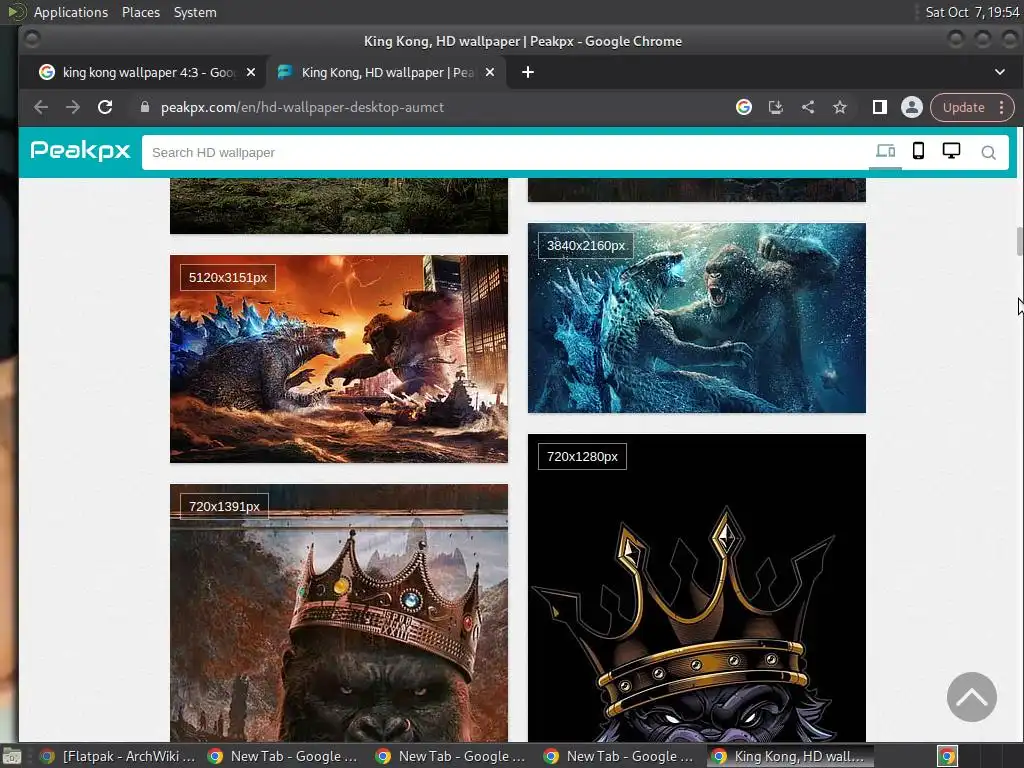The width and height of the screenshot is (1024, 768).
Task: Open the Places menu
Action: [x=141, y=12]
